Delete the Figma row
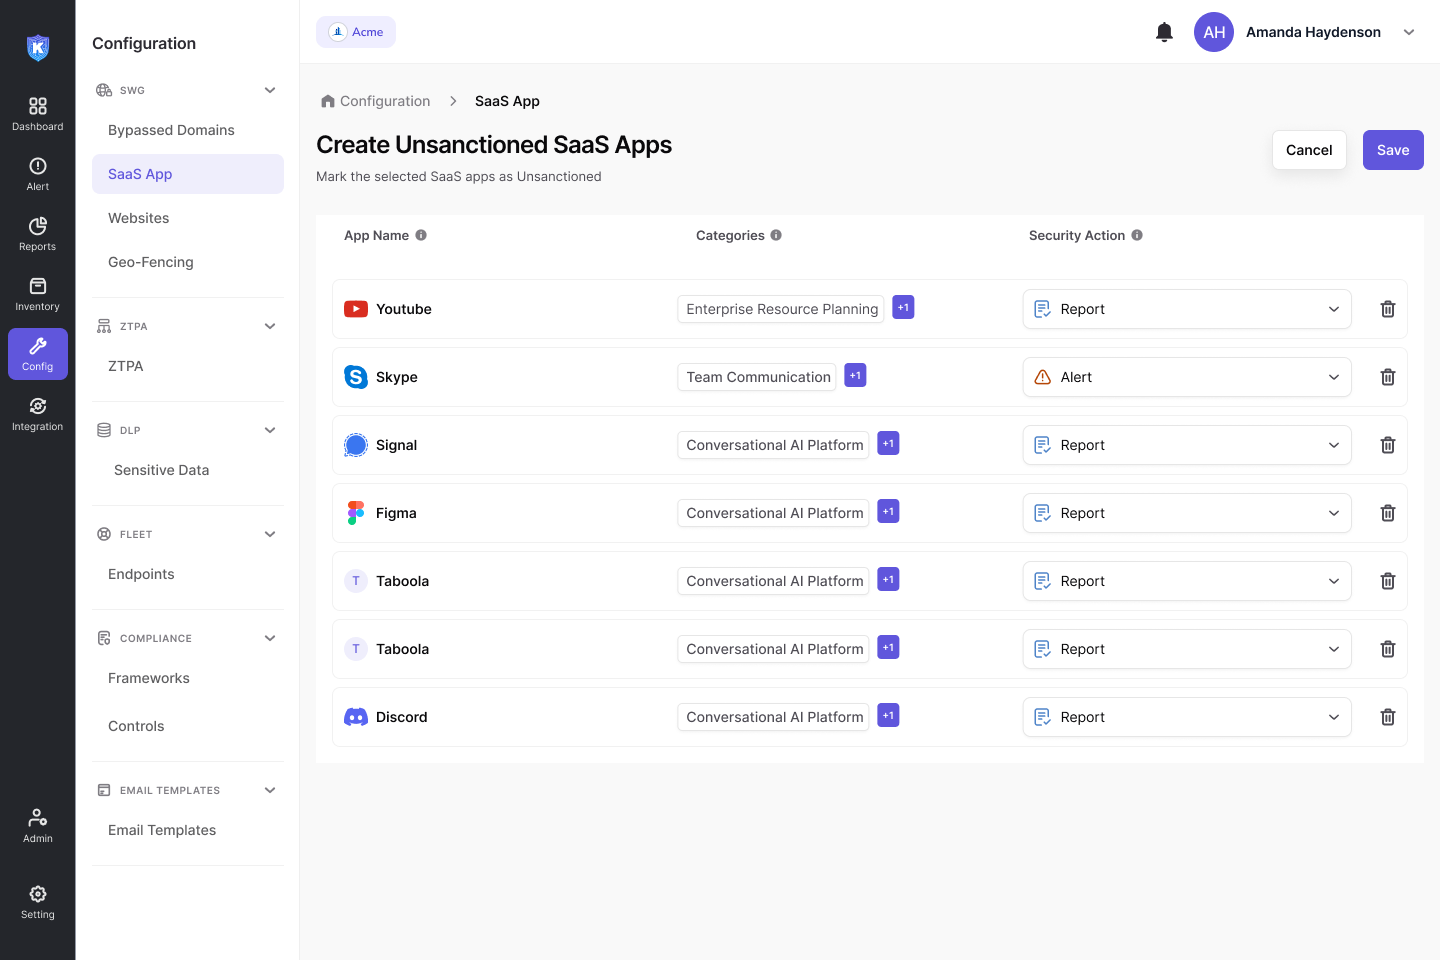The width and height of the screenshot is (1440, 960). pyautogui.click(x=1388, y=513)
